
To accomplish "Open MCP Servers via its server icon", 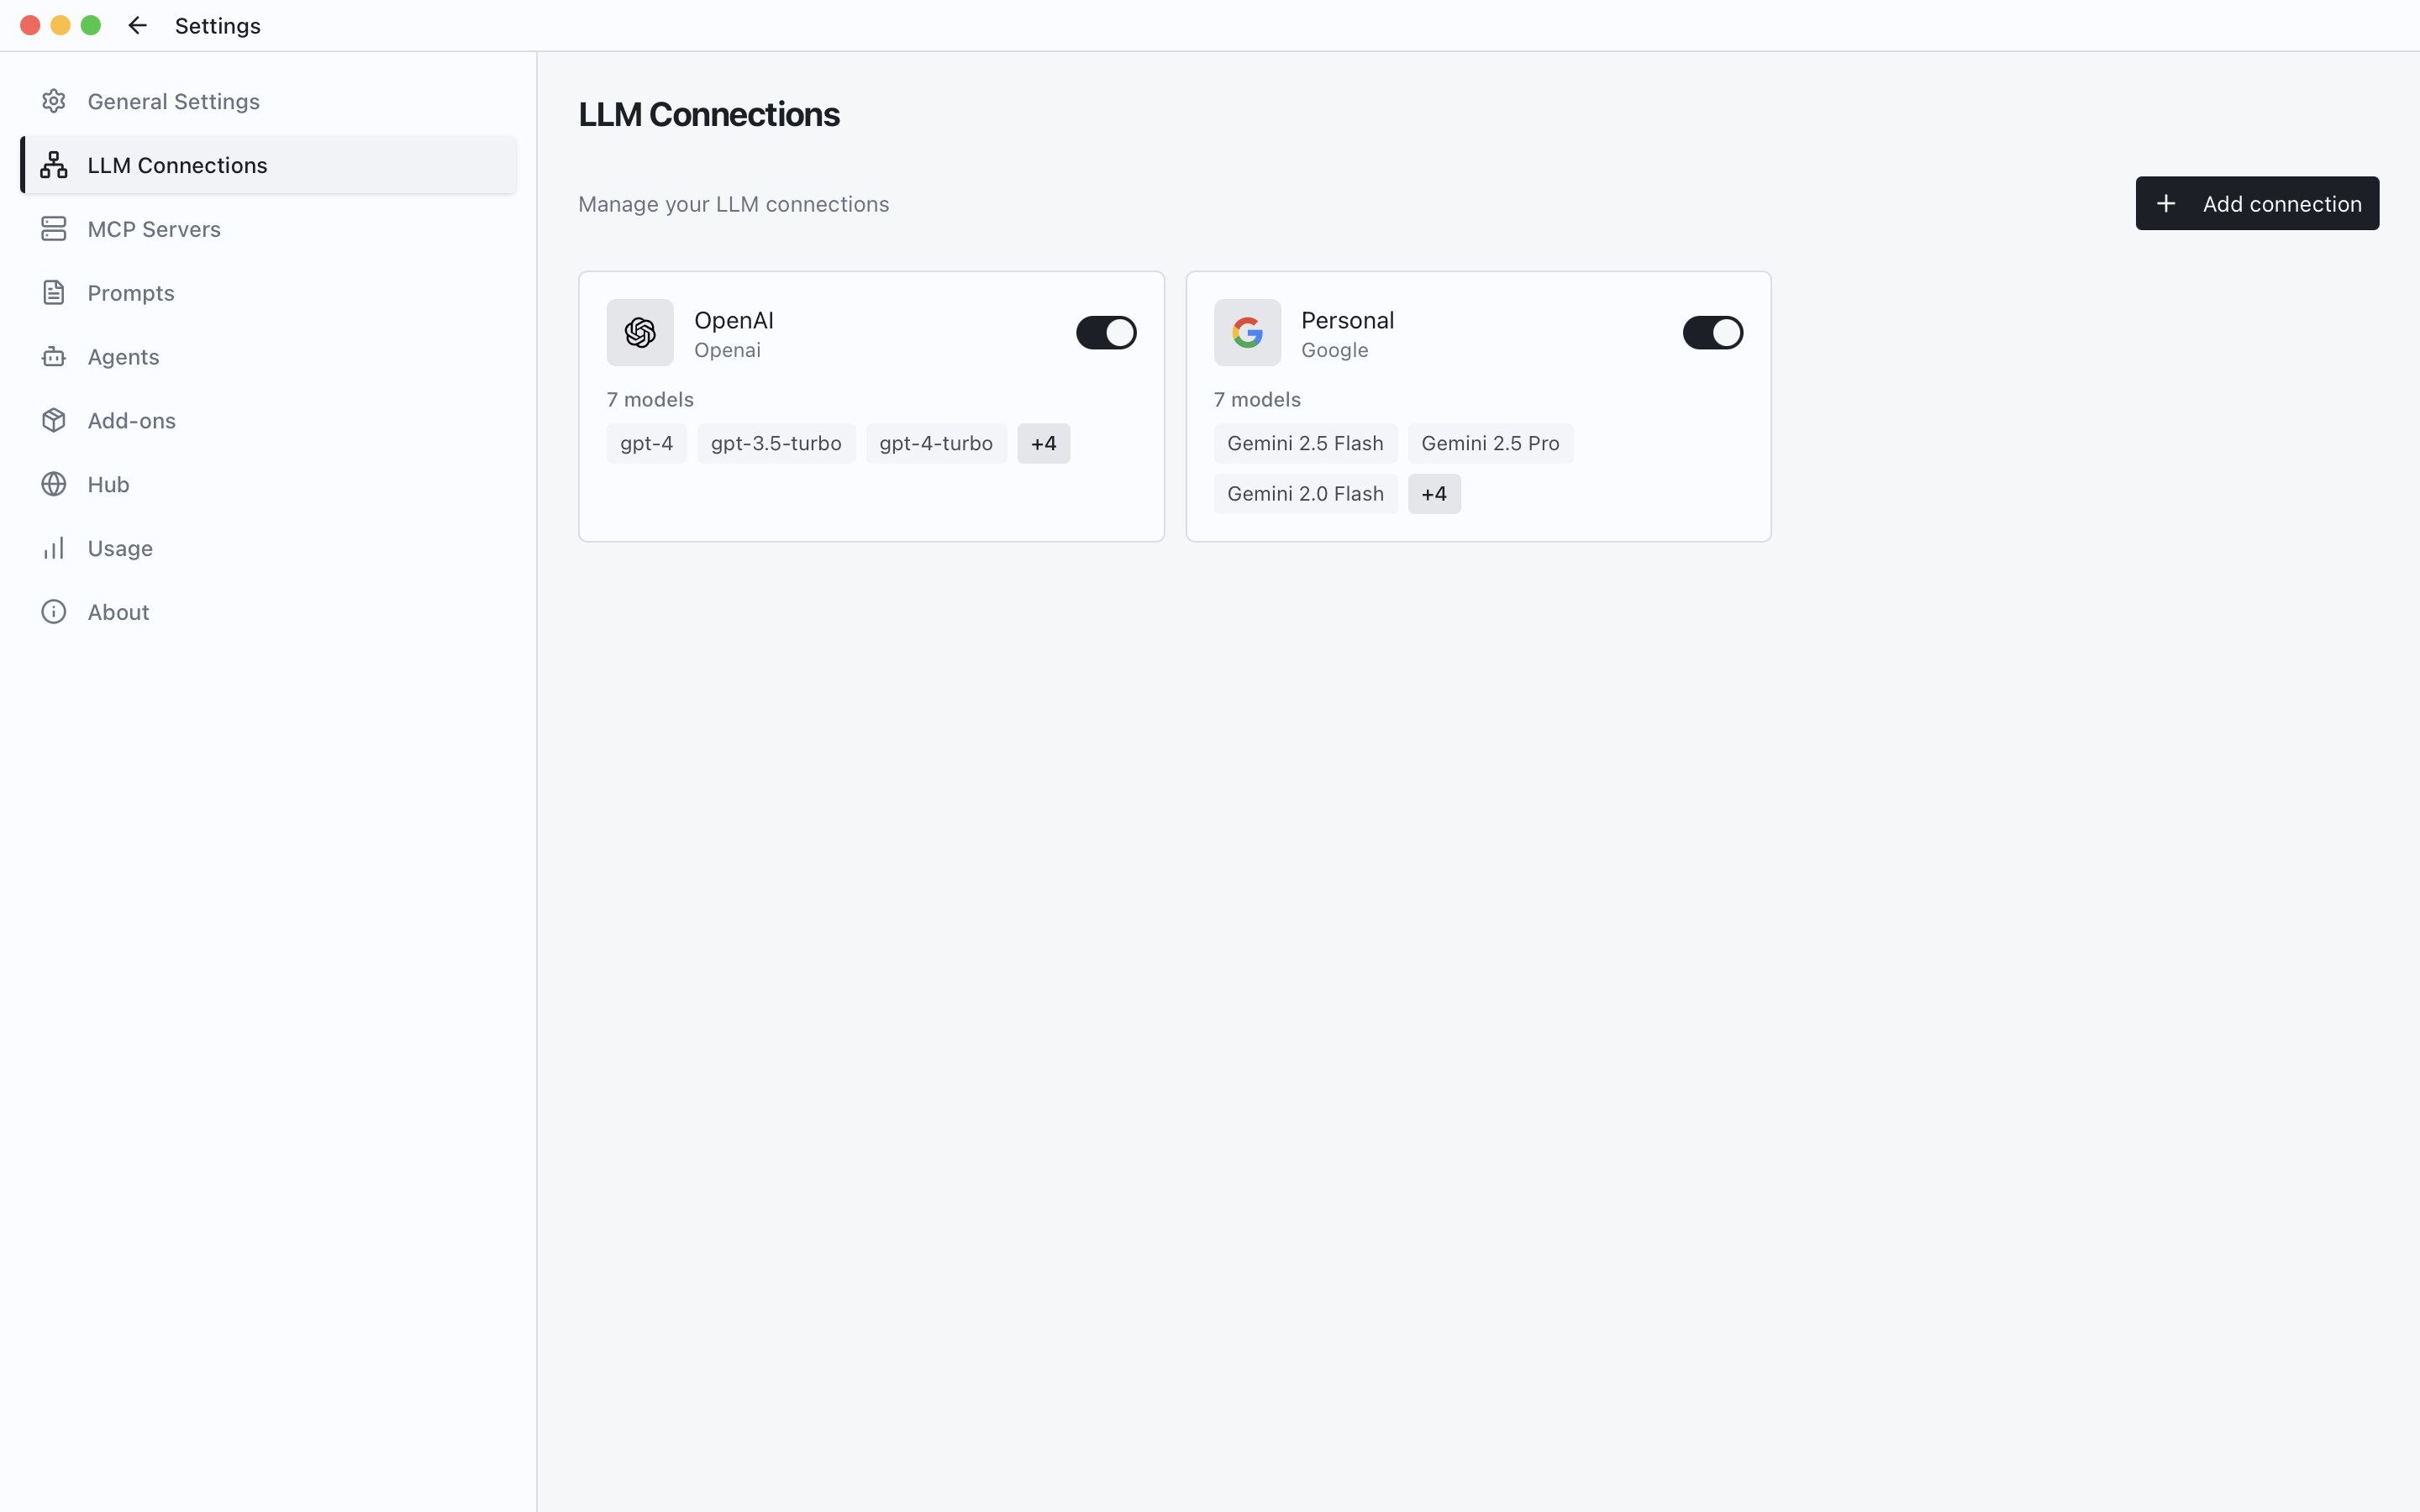I will point(54,228).
